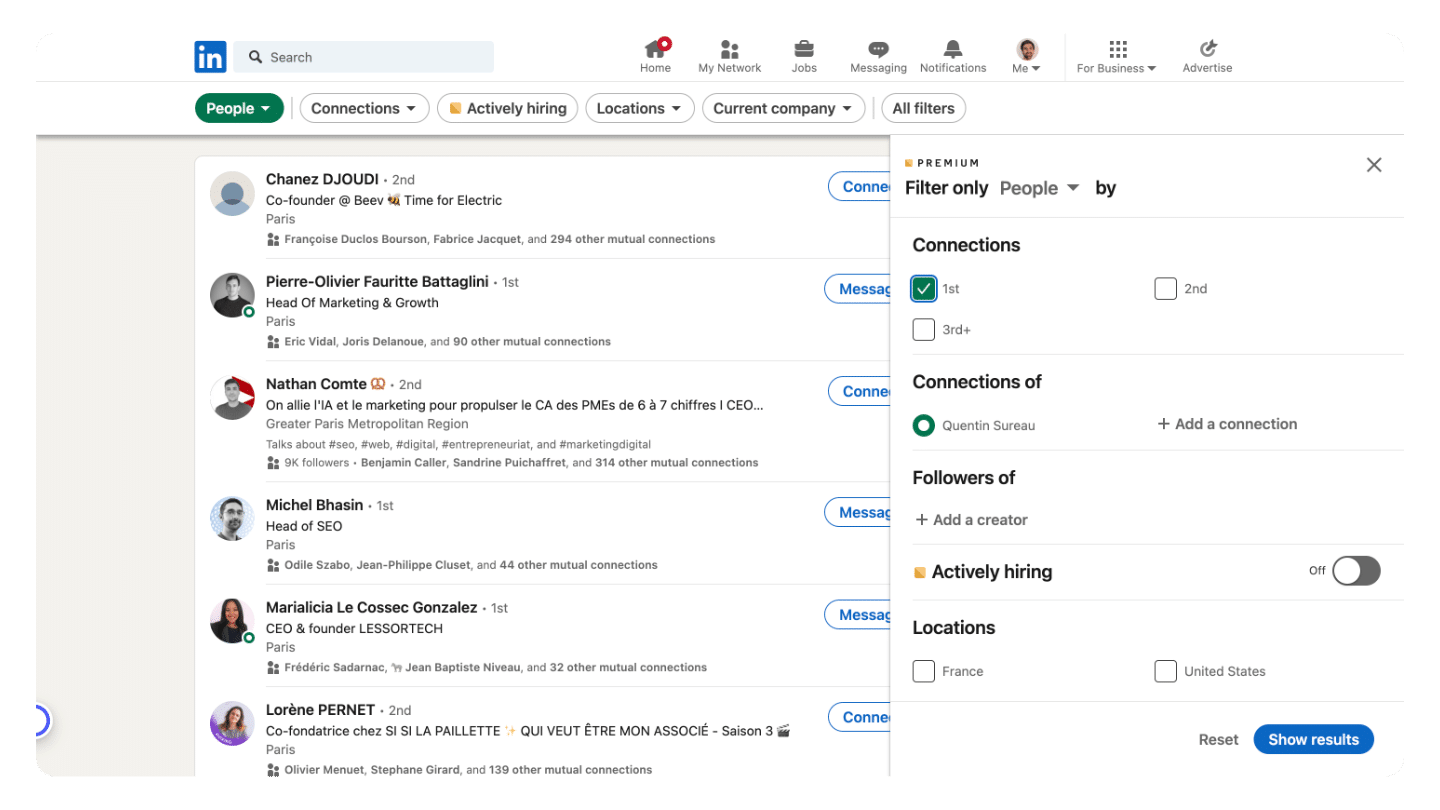1440x810 pixels.
Task: Click Show results button
Action: coord(1314,739)
